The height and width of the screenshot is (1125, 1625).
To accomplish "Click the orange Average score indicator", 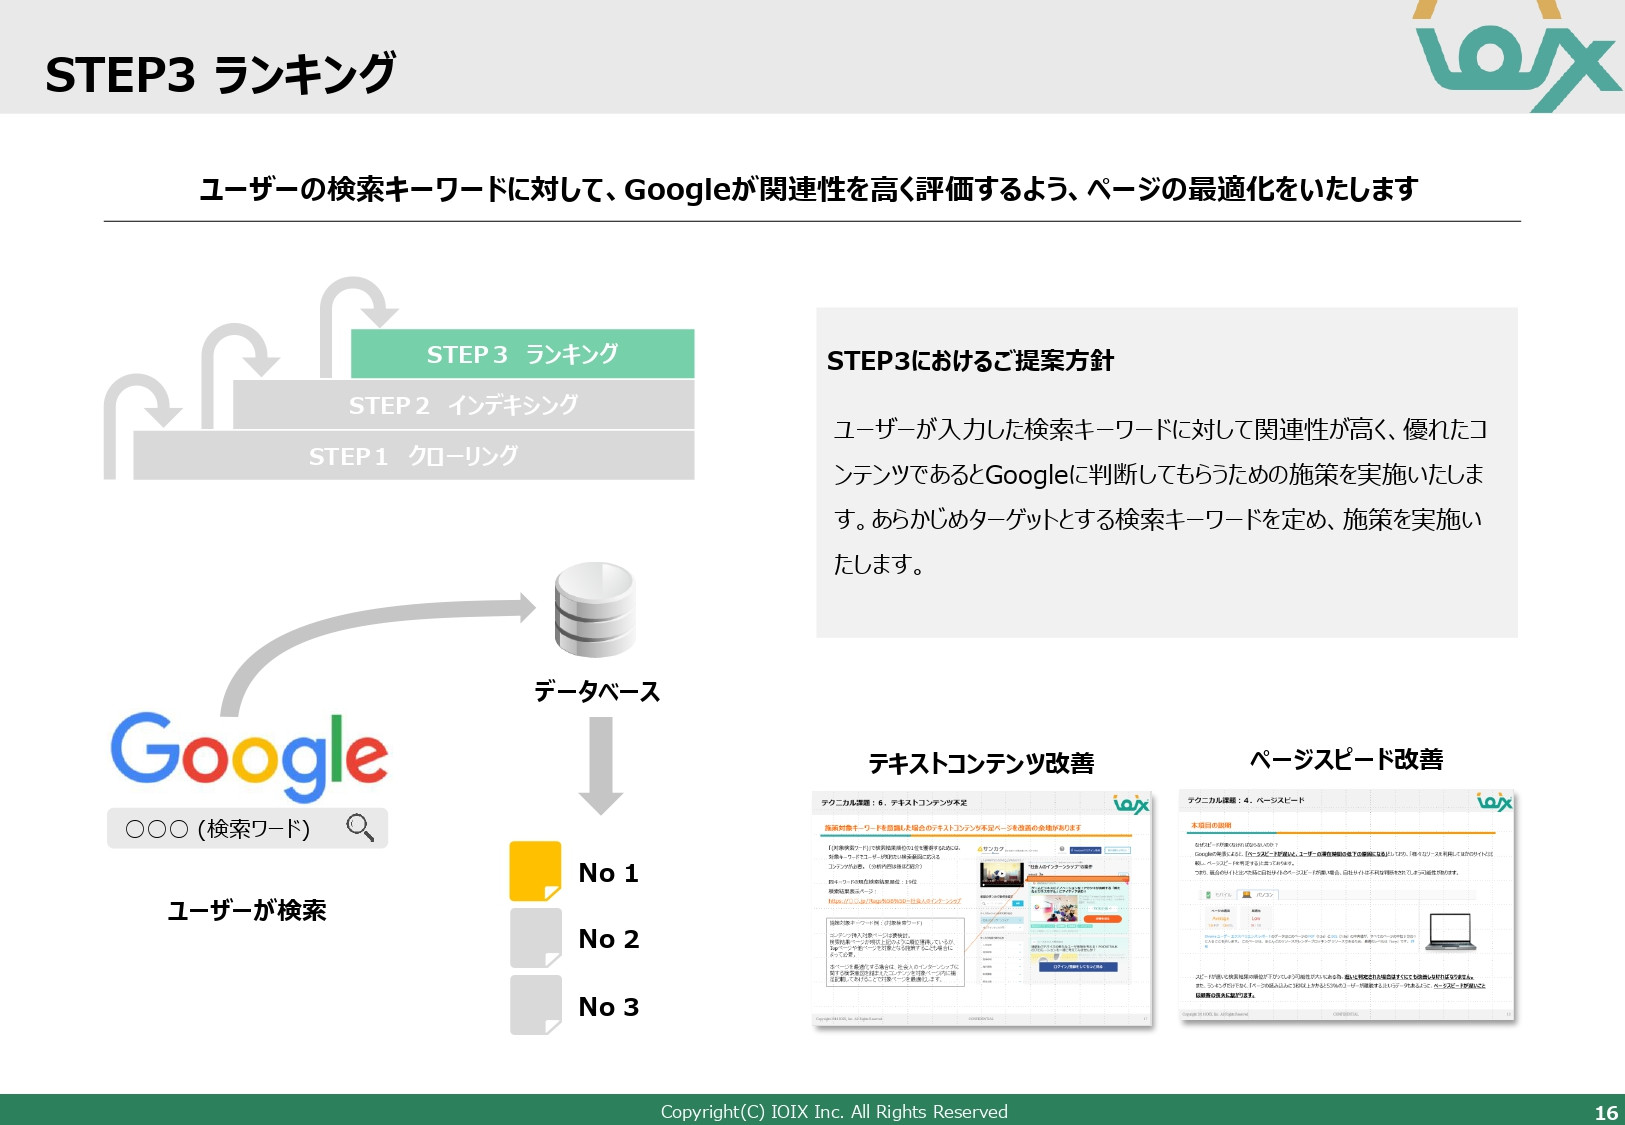I will (x=1219, y=919).
